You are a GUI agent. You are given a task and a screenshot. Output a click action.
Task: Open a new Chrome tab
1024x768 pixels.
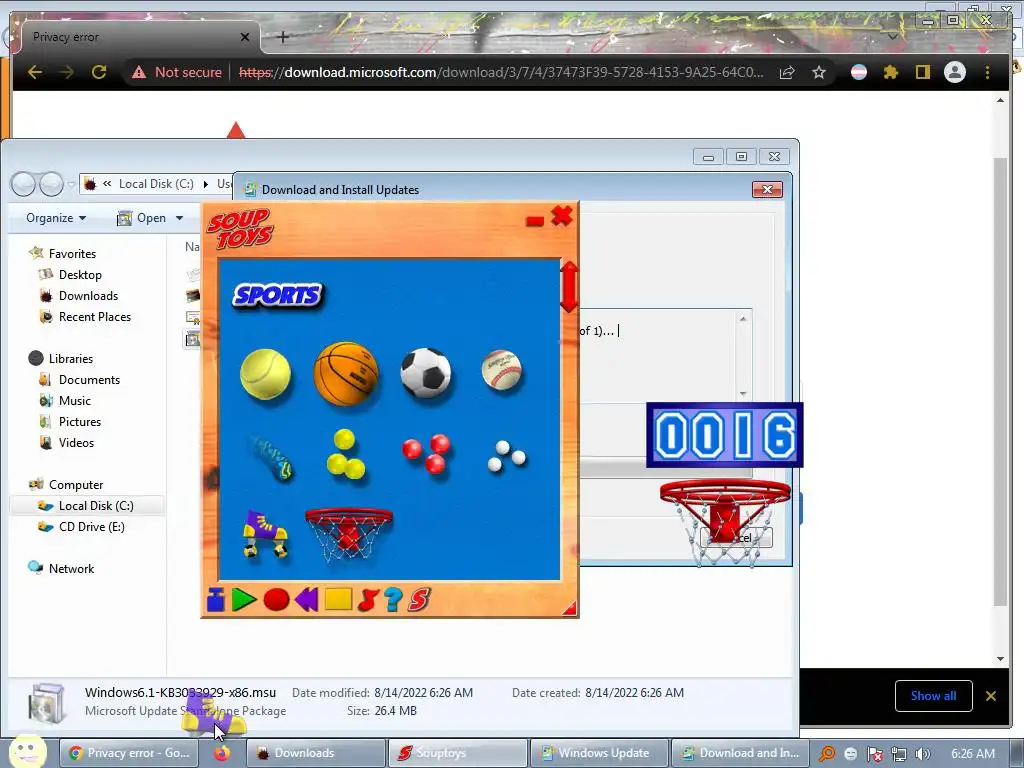tap(283, 37)
